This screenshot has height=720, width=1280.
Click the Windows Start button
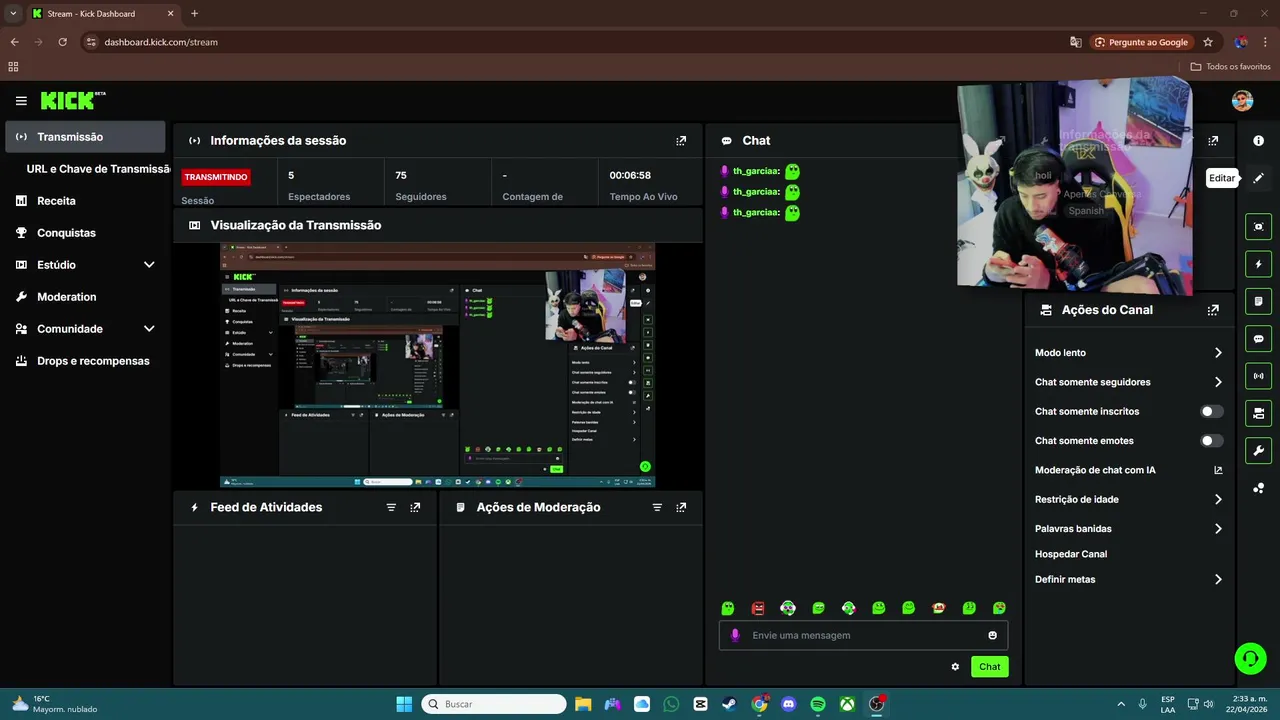pyautogui.click(x=404, y=704)
